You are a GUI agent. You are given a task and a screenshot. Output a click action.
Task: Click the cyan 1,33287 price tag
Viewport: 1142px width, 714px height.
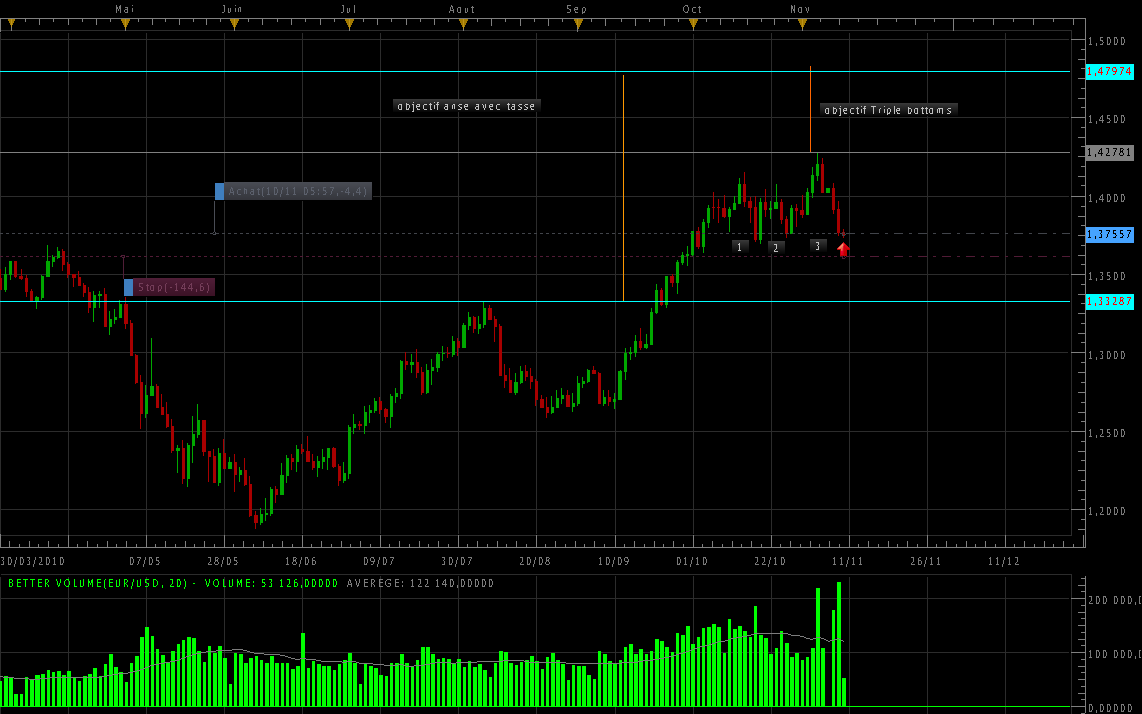1111,301
